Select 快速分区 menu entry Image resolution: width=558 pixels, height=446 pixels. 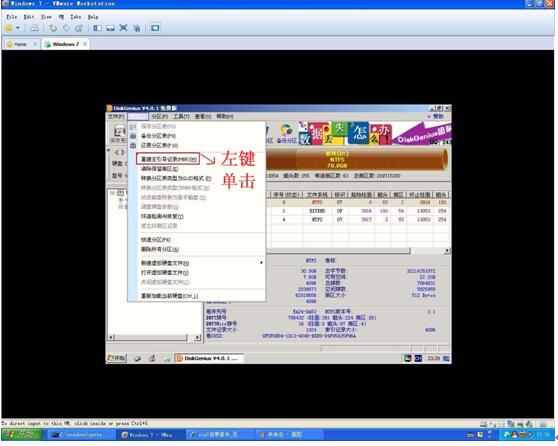coord(197,240)
